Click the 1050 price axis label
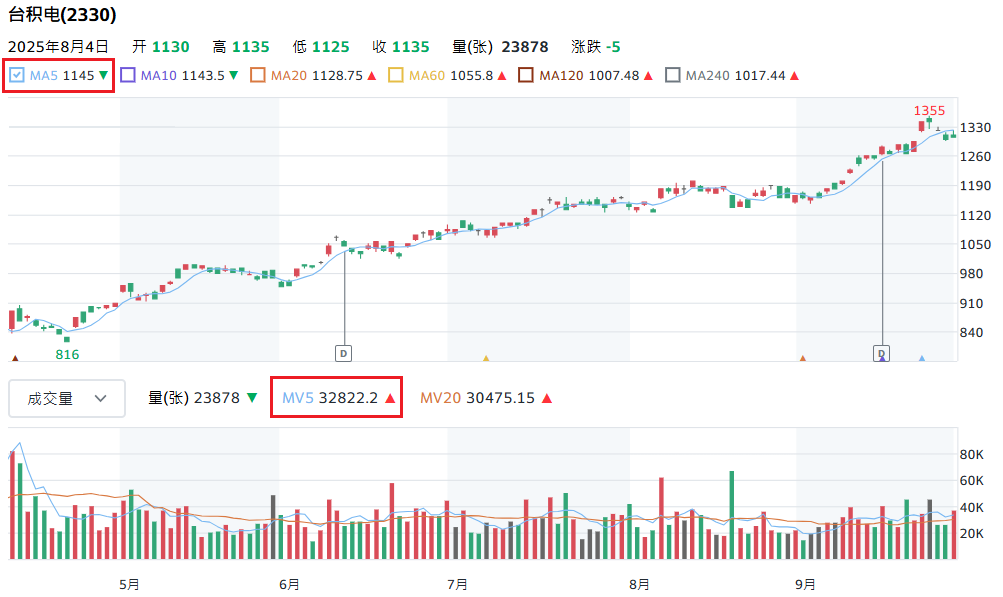This screenshot has height=597, width=1003. coord(975,244)
